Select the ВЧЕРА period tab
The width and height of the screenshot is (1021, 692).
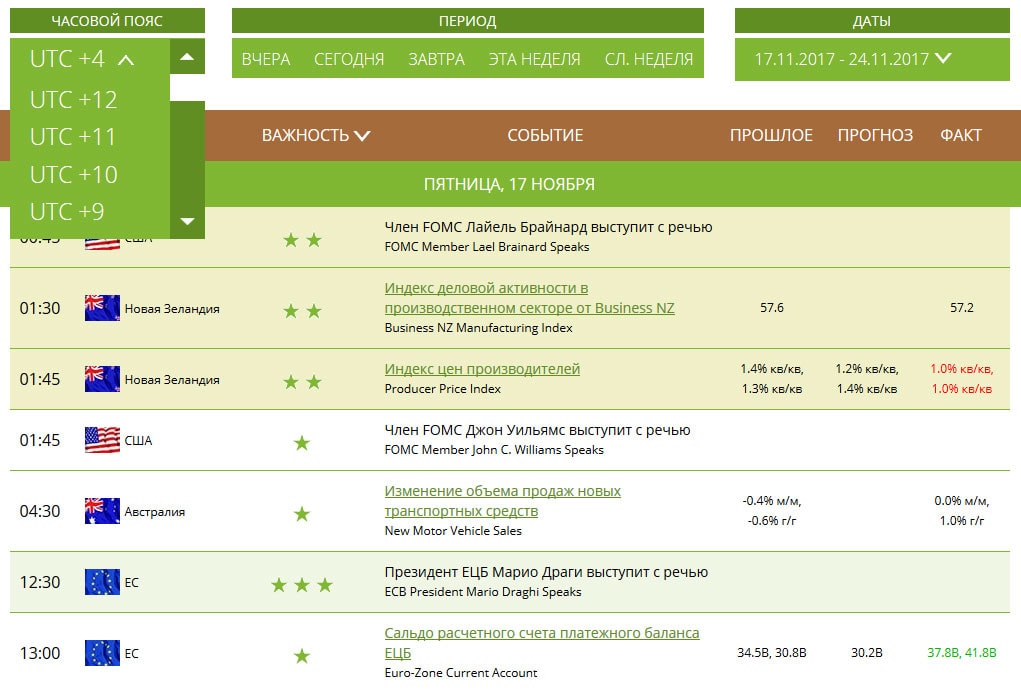(x=266, y=59)
